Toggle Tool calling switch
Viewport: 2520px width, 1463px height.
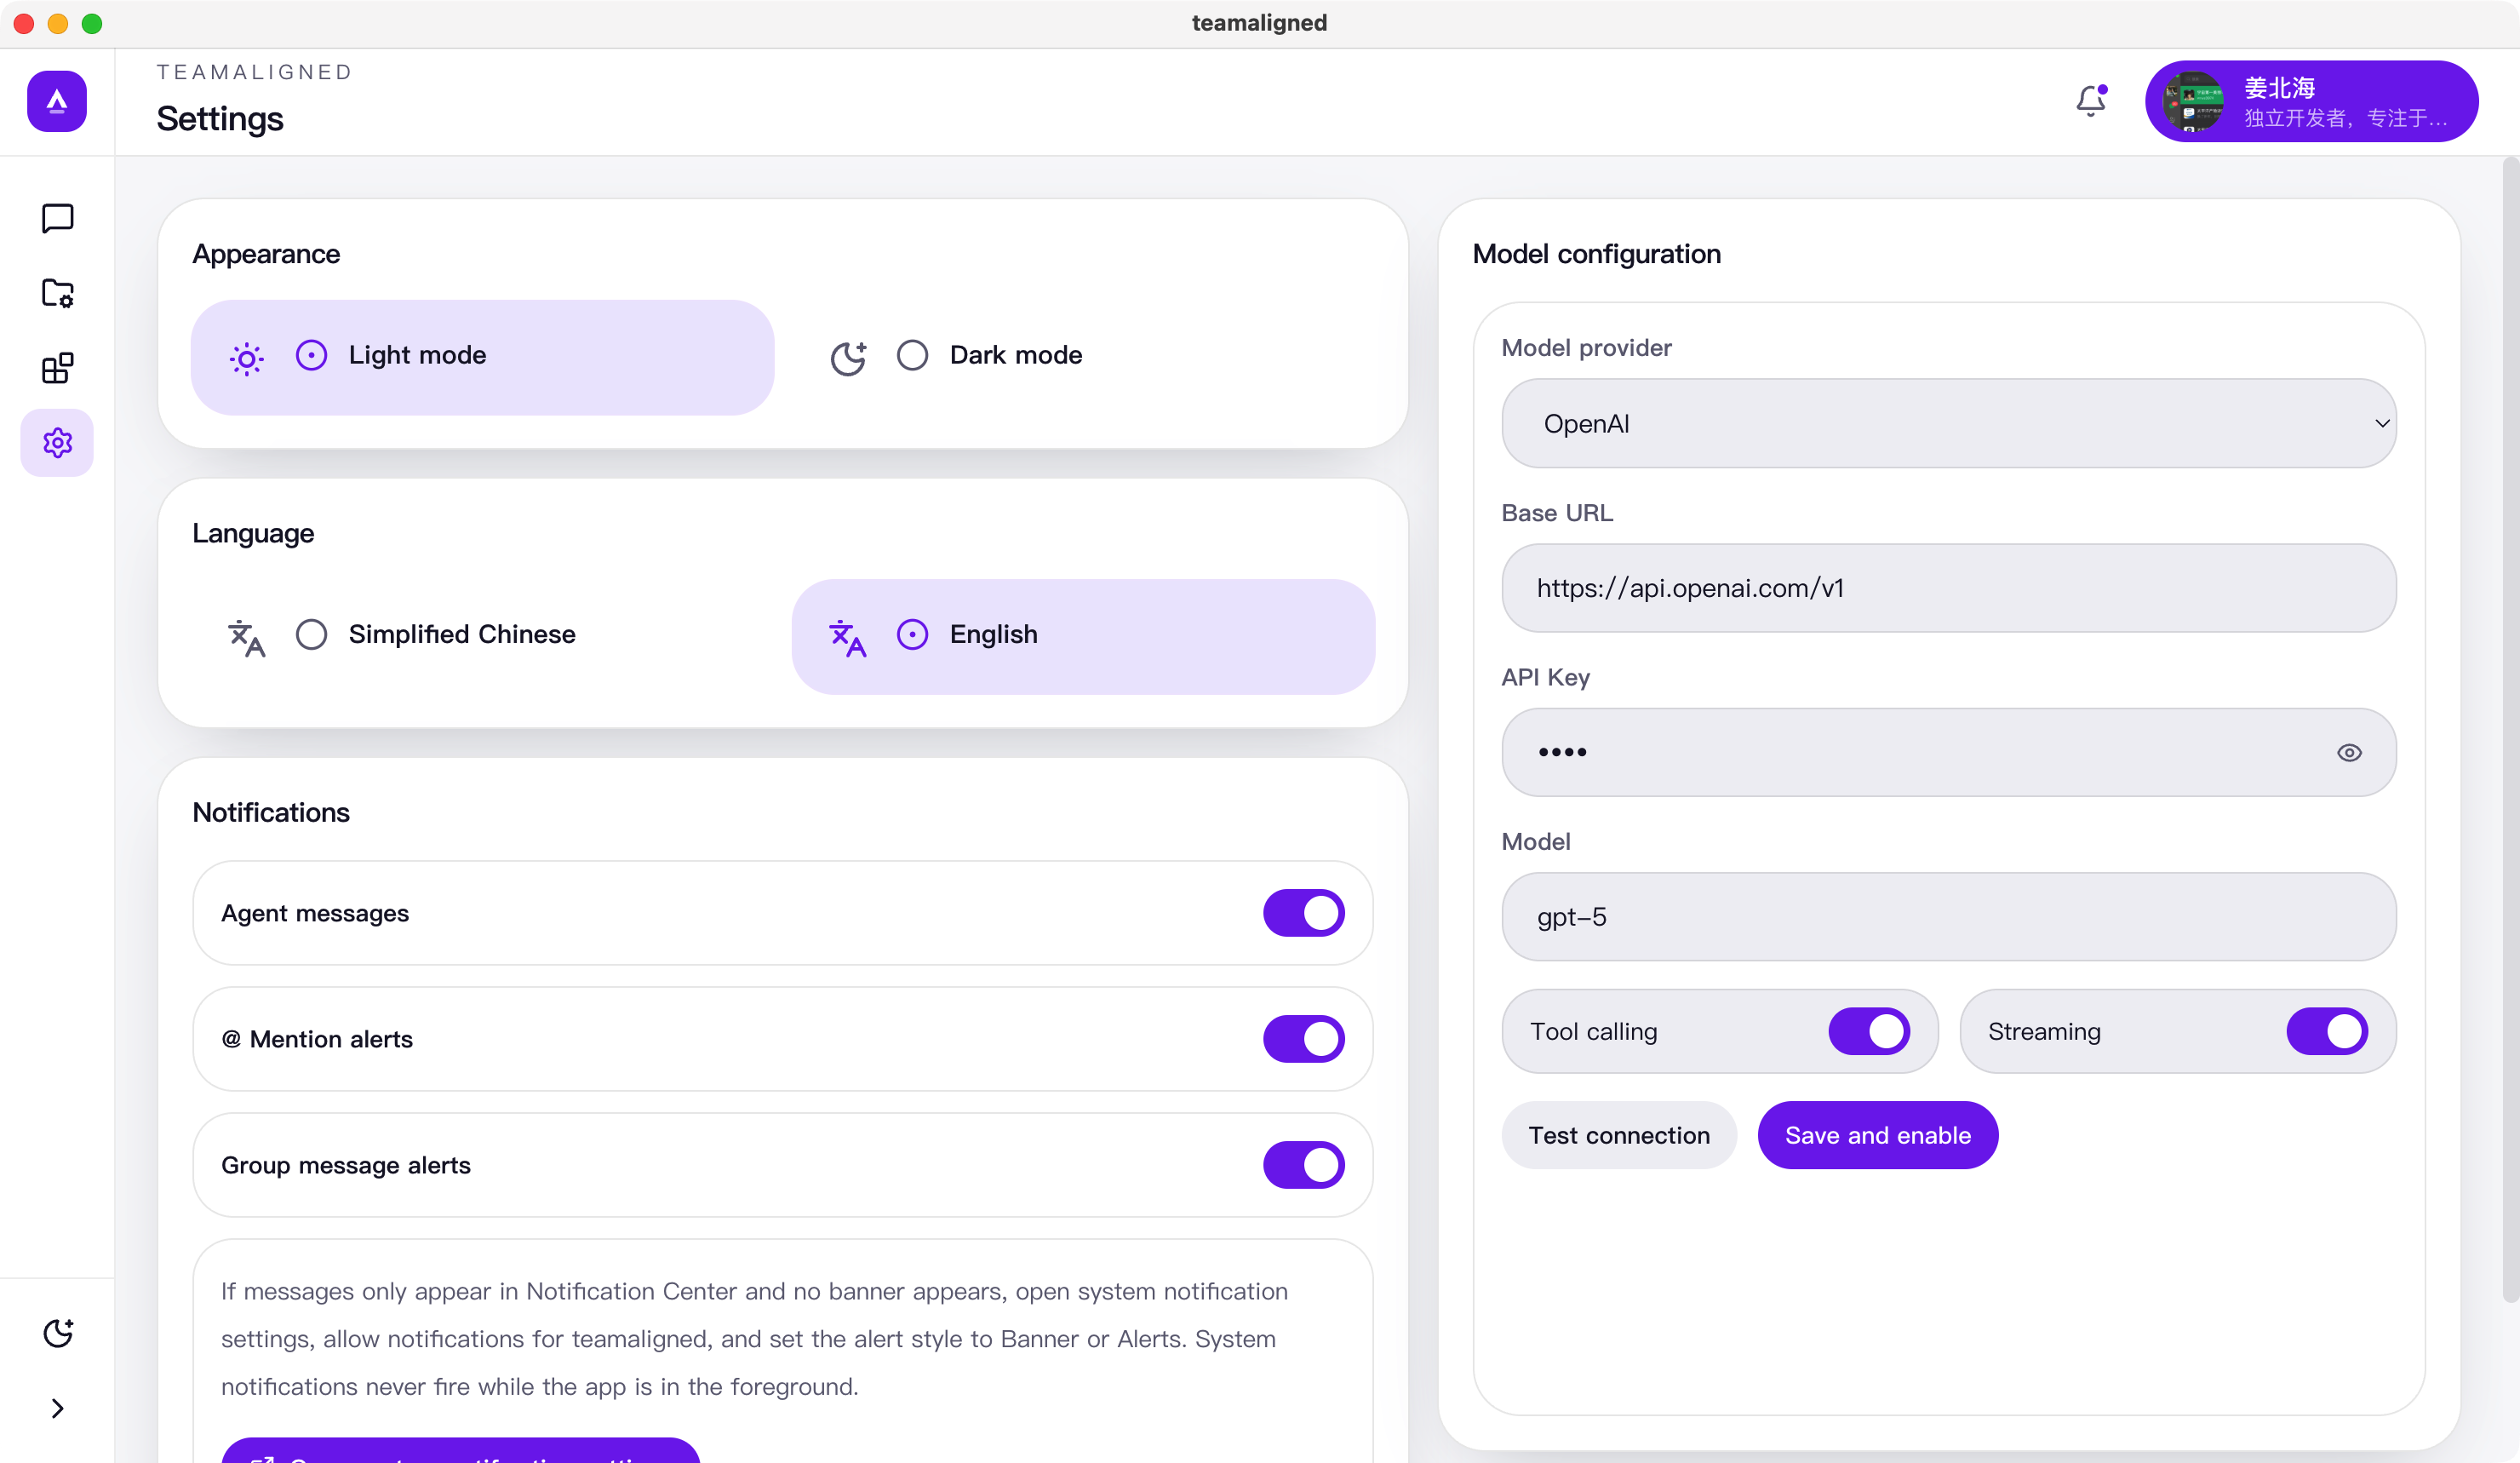click(1869, 1031)
